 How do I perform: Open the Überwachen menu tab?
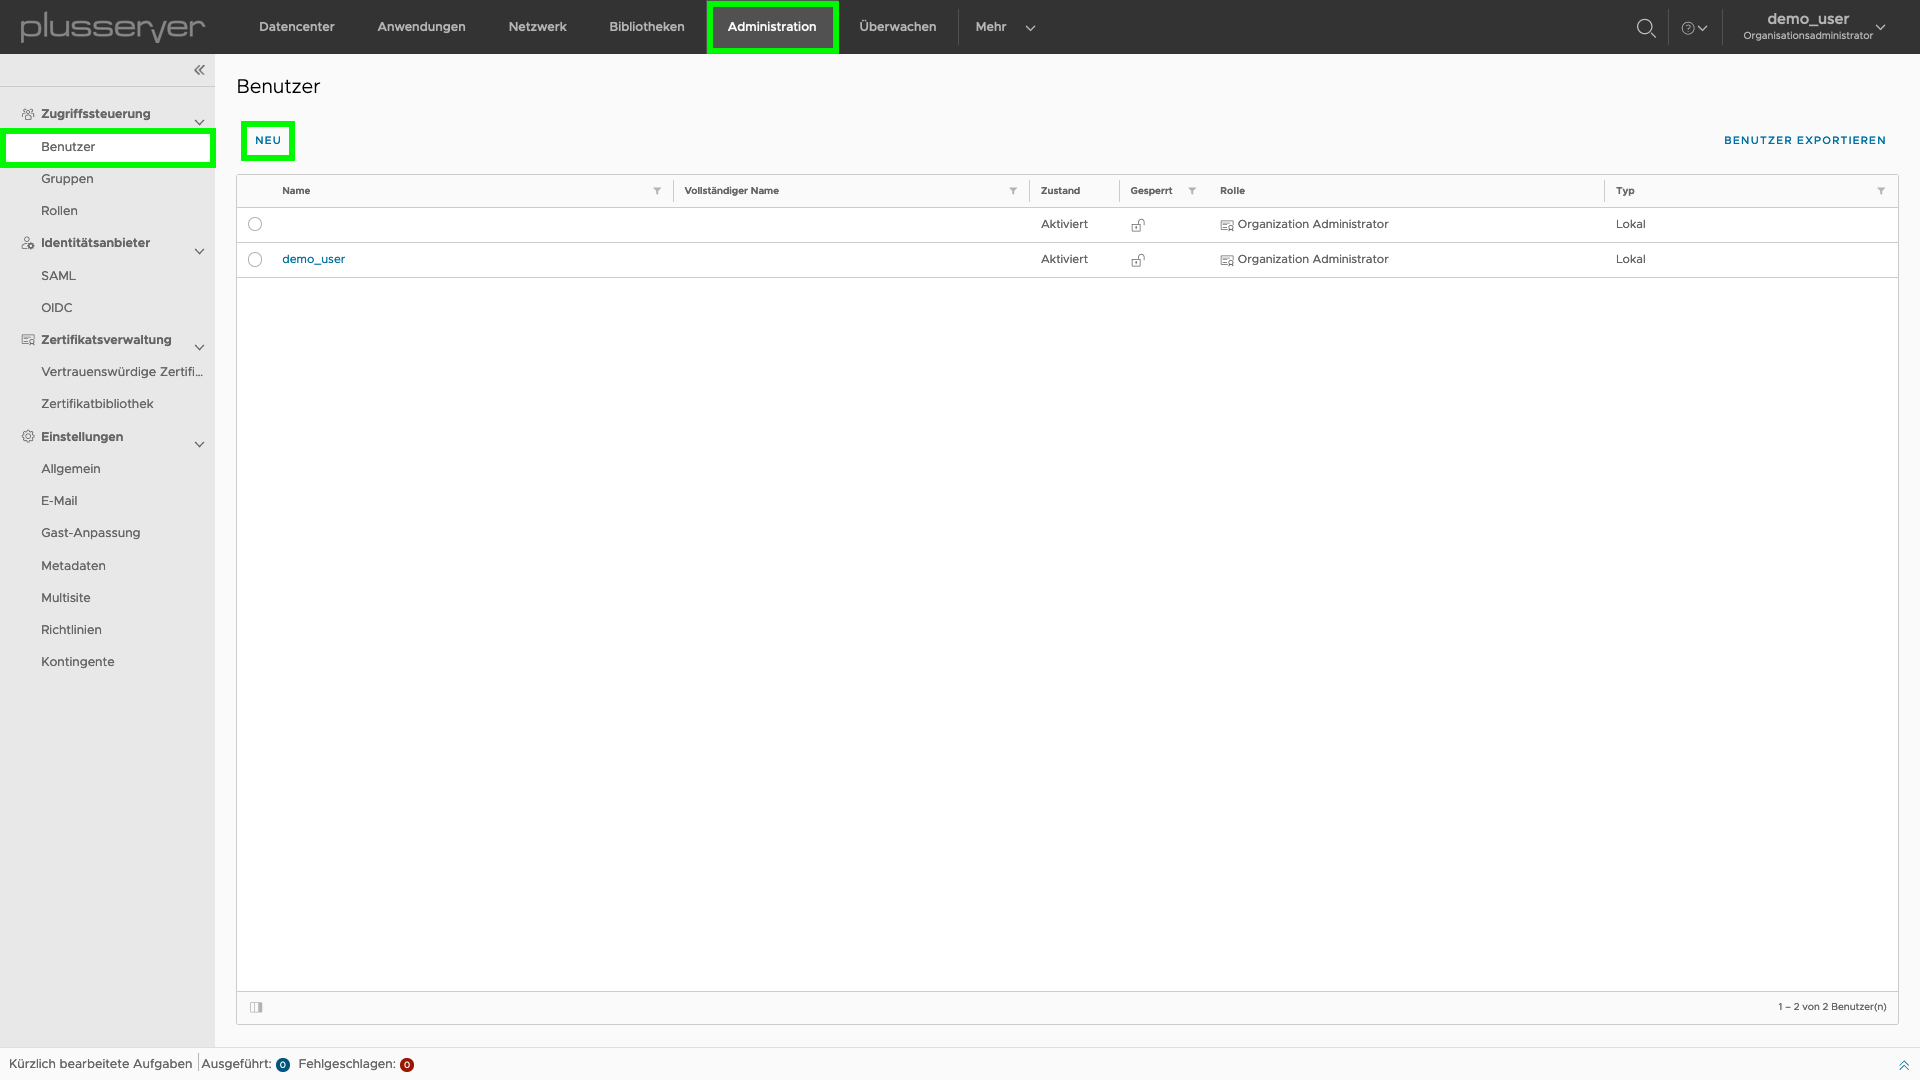click(897, 26)
